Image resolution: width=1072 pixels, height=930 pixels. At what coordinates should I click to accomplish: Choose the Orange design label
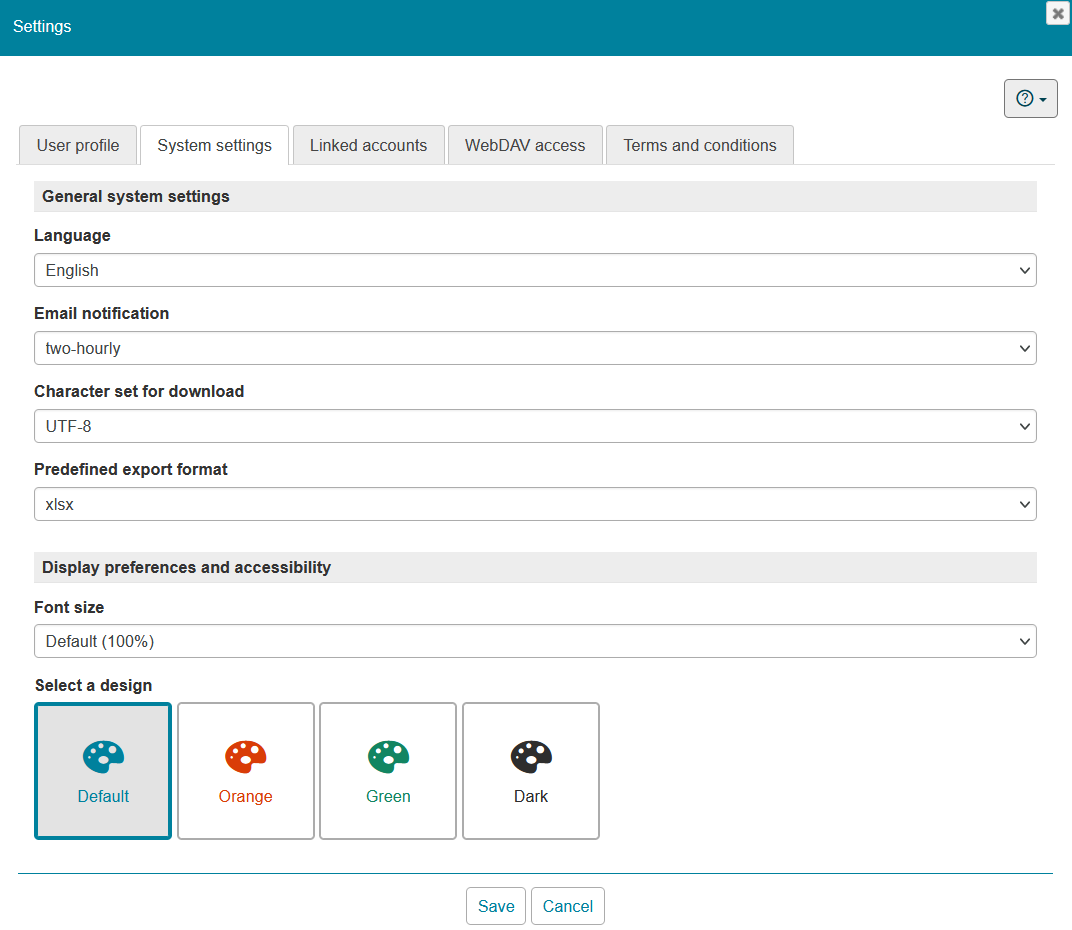pos(246,797)
